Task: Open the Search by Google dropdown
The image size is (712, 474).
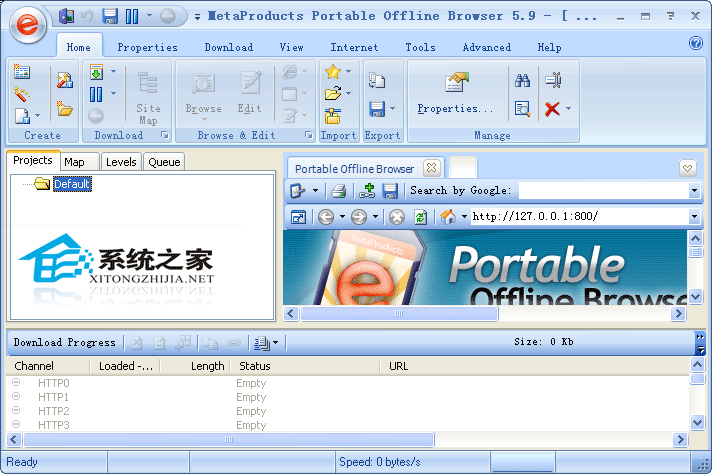Action: pos(694,191)
